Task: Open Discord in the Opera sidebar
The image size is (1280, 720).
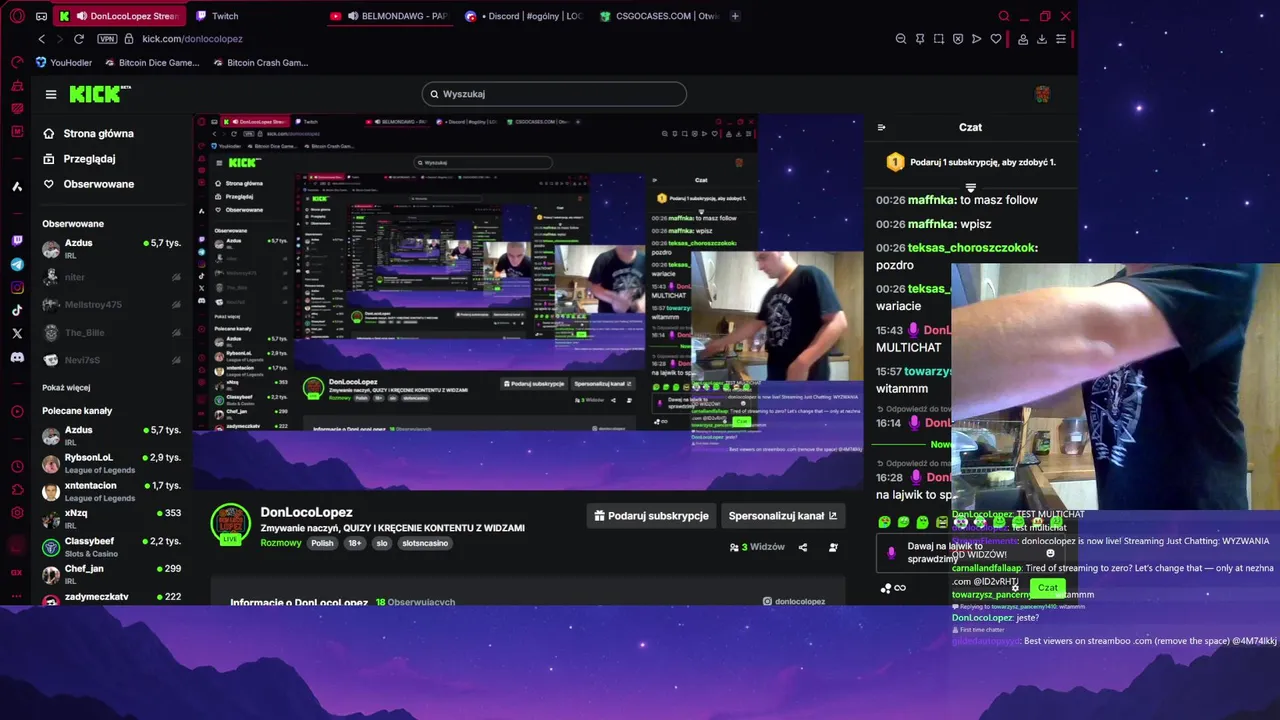Action: coord(17,357)
